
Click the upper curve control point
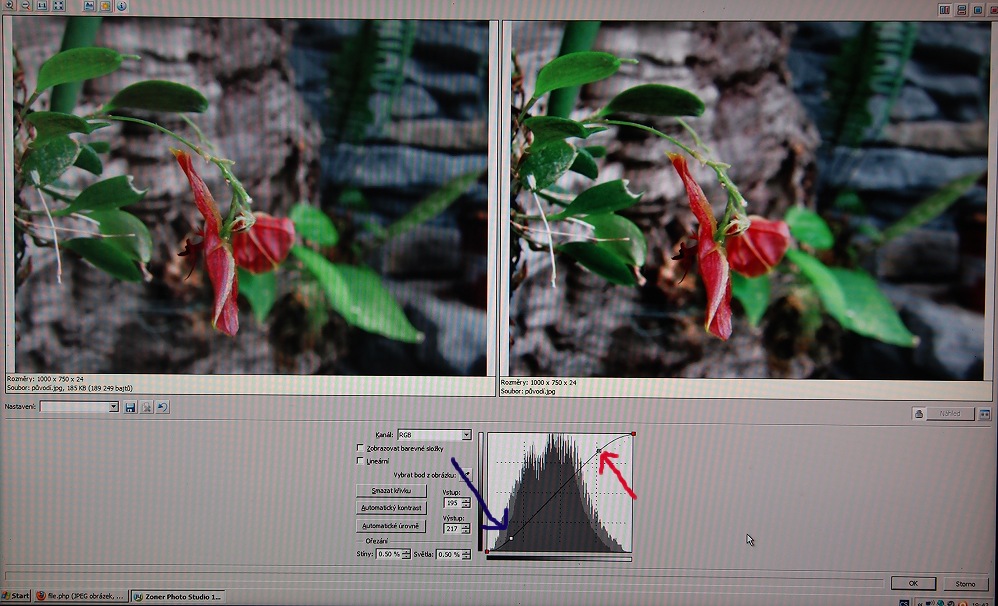(x=599, y=452)
